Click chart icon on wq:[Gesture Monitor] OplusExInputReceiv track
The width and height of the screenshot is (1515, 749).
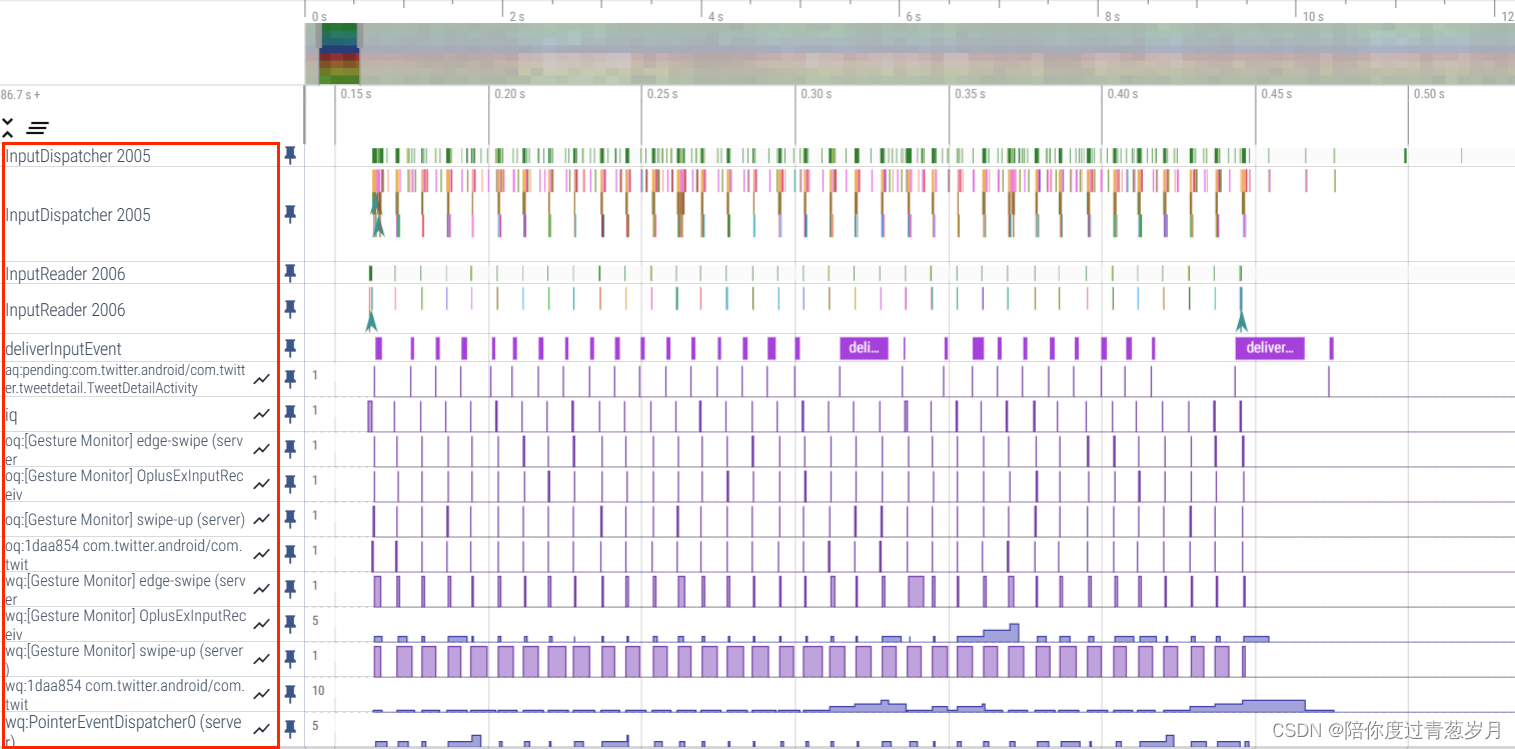click(262, 624)
